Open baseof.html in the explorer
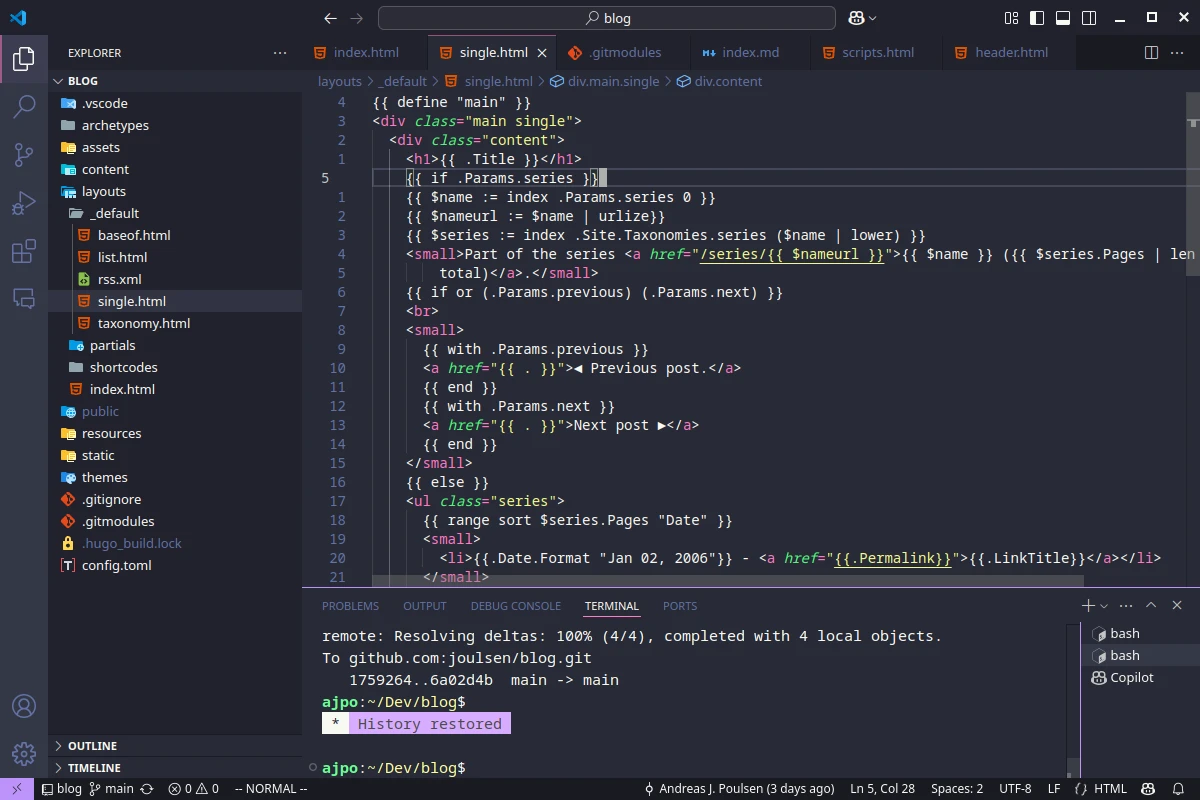The height and width of the screenshot is (800, 1200). coord(175,235)
